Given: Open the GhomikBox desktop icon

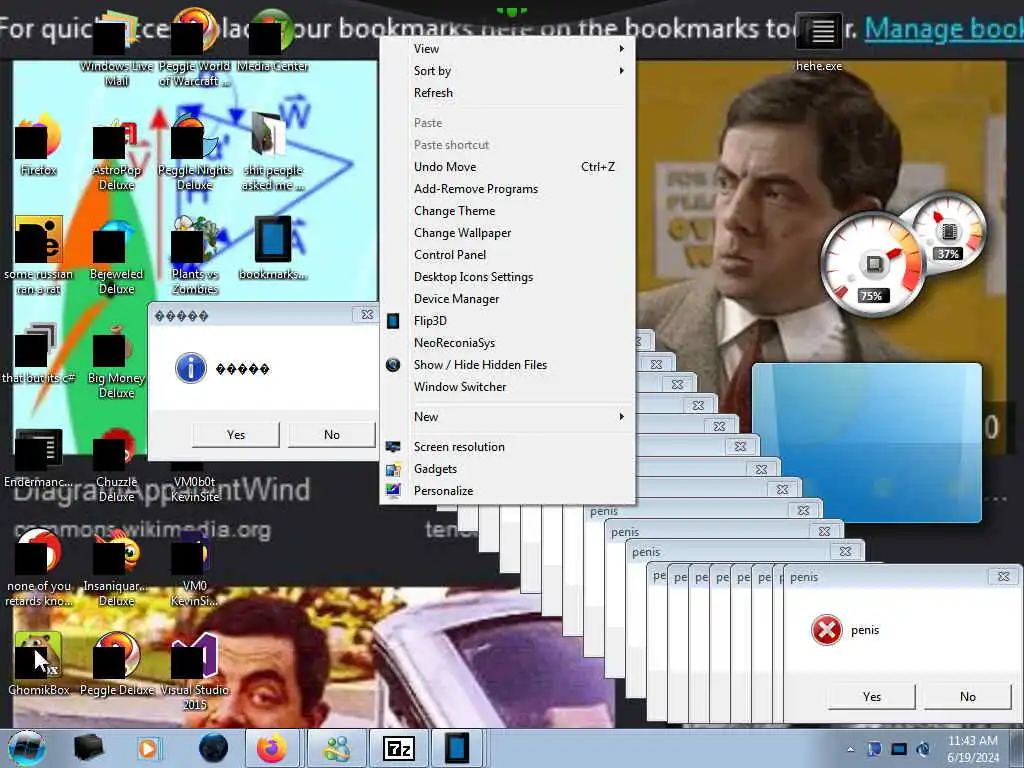Looking at the screenshot, I should tap(39, 663).
